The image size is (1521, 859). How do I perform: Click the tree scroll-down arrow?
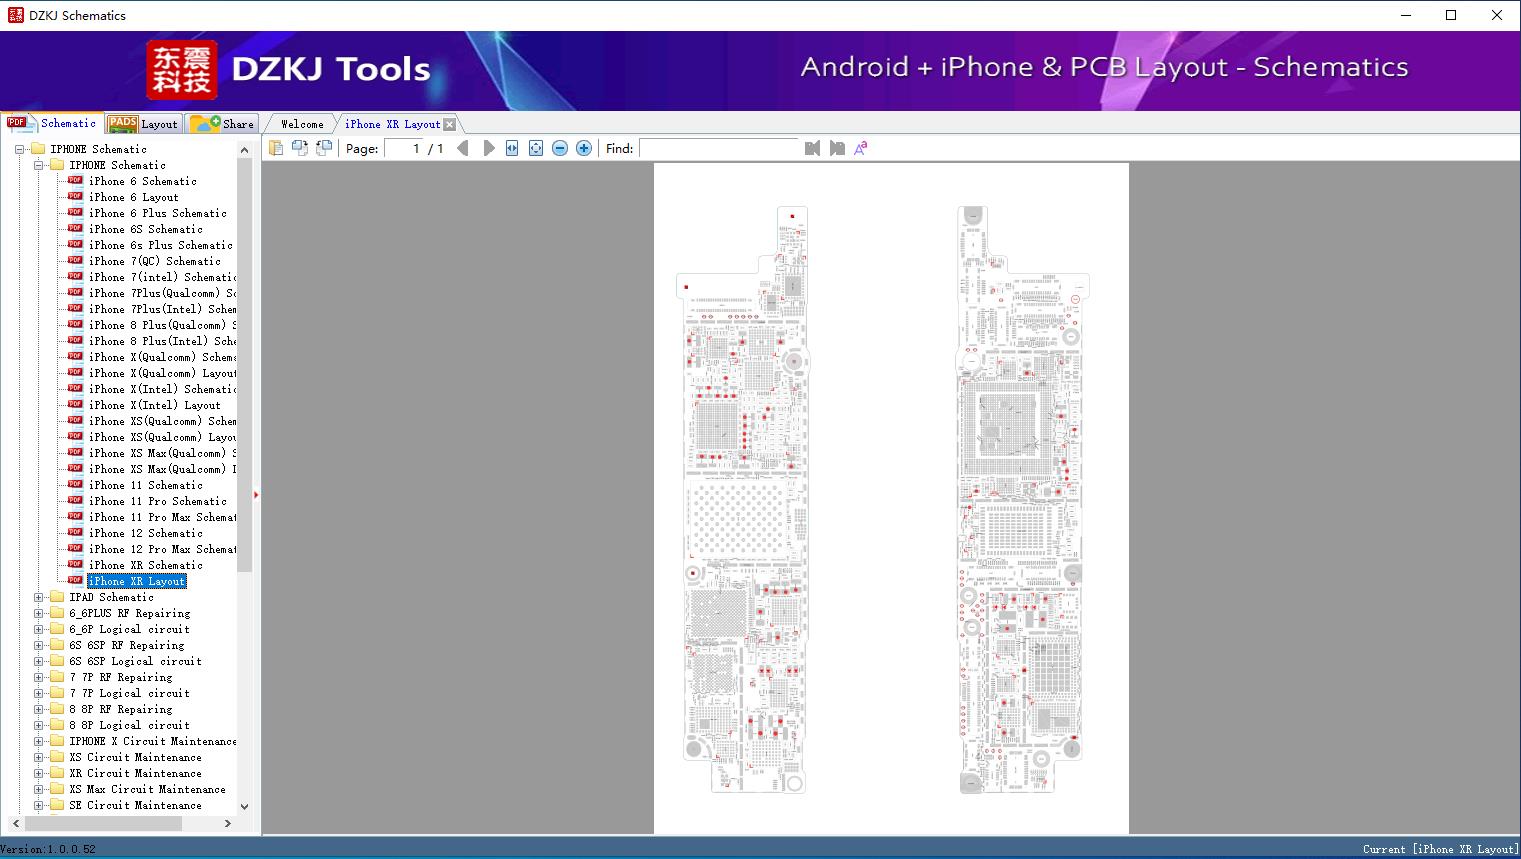pos(245,806)
